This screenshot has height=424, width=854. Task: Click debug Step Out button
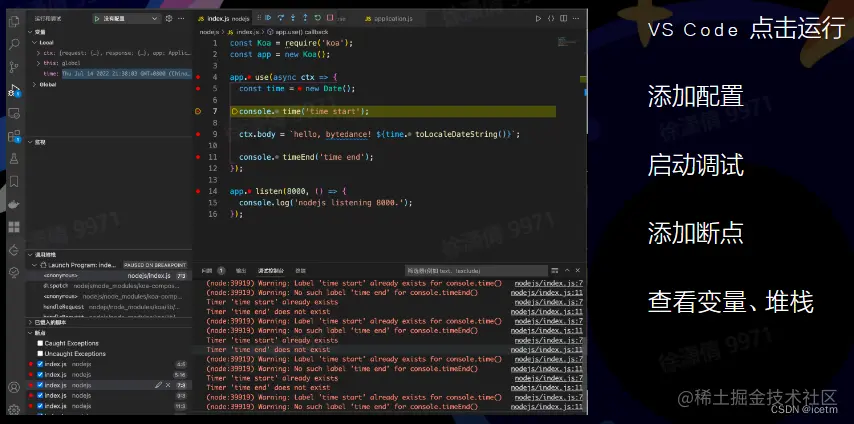[305, 18]
